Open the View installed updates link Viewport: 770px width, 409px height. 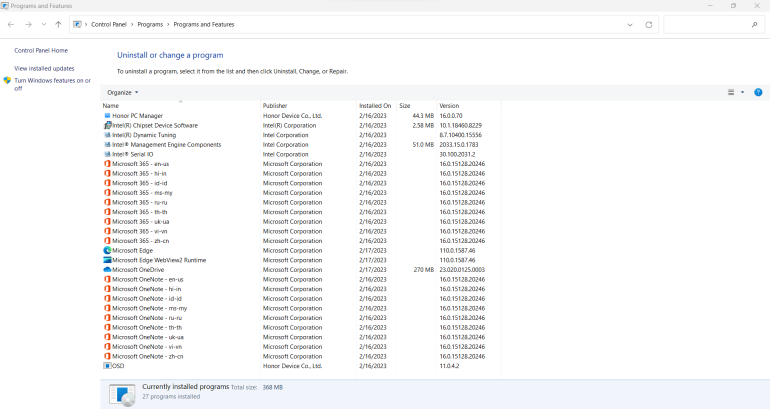point(44,68)
